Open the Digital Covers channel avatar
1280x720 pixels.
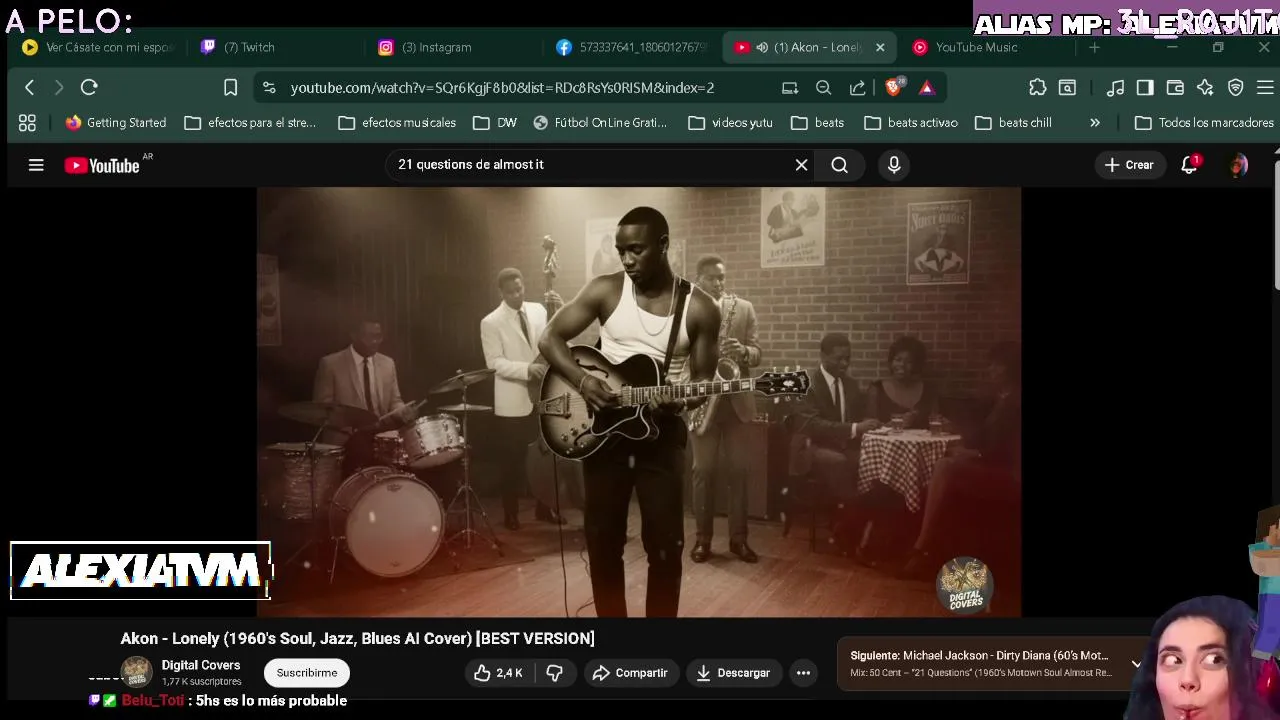point(136,672)
